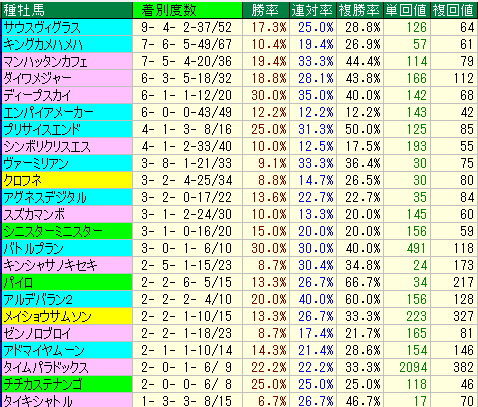Click スズカマンボ's 145 win return value
478x407 pixels.
(416, 214)
